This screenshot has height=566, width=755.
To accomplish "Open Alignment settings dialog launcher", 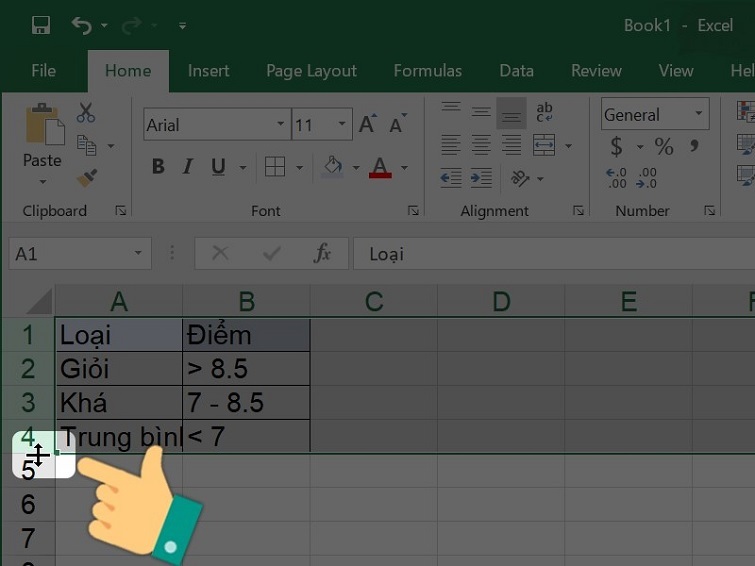I will coord(578,210).
